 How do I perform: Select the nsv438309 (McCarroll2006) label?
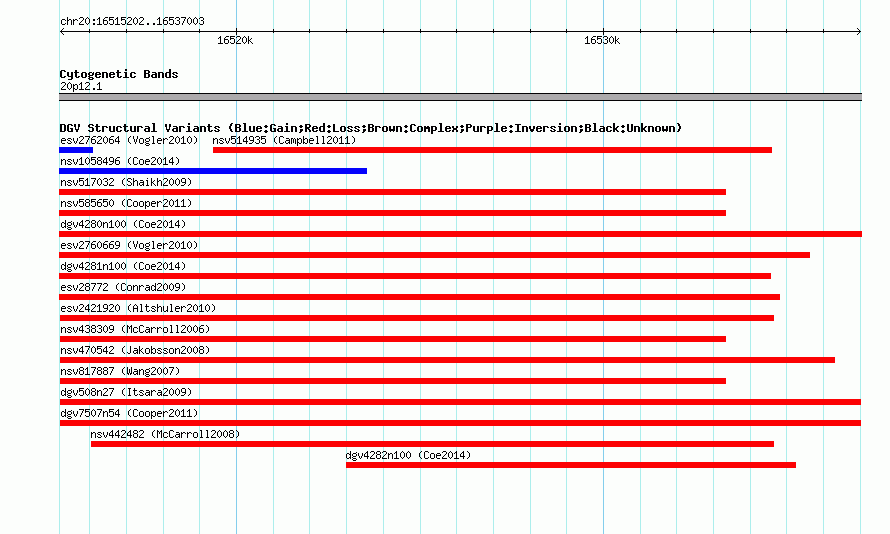pyautogui.click(x=135, y=329)
